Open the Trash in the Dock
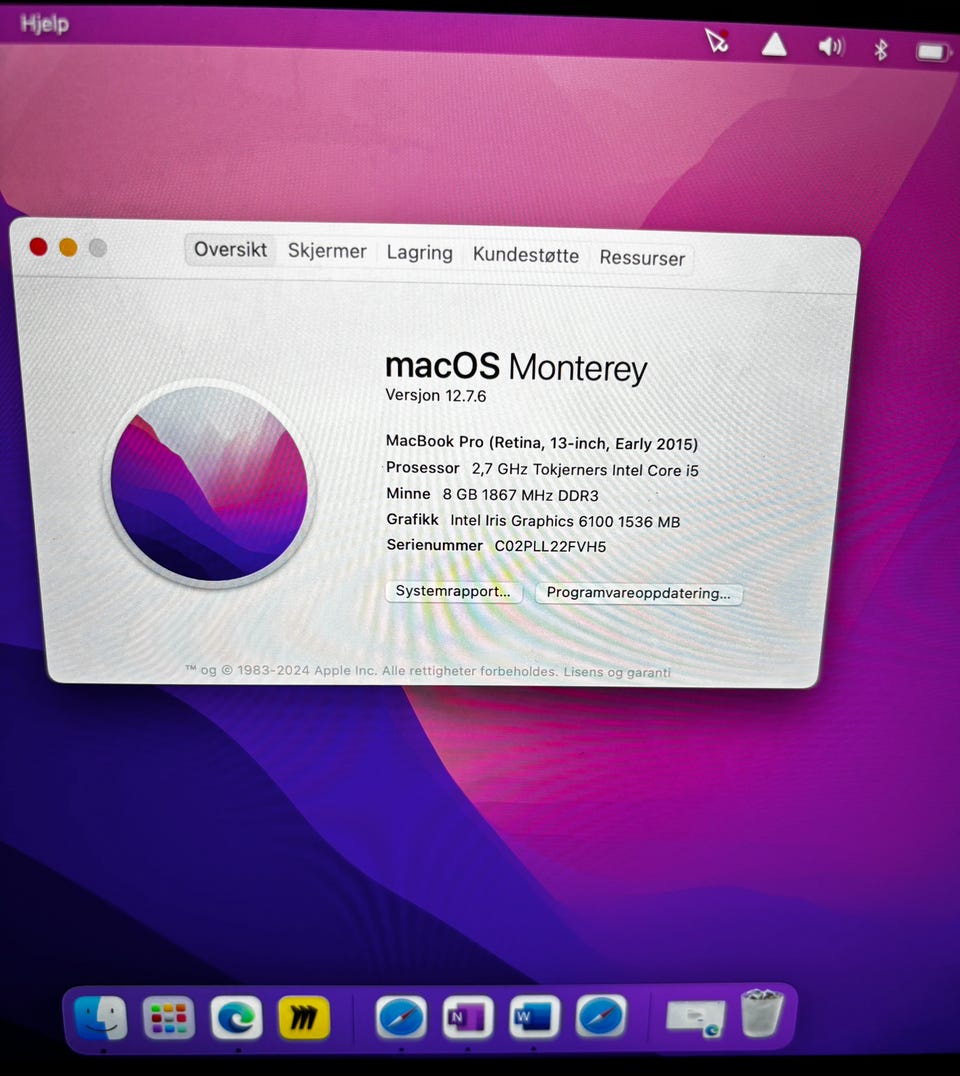 (762, 1013)
